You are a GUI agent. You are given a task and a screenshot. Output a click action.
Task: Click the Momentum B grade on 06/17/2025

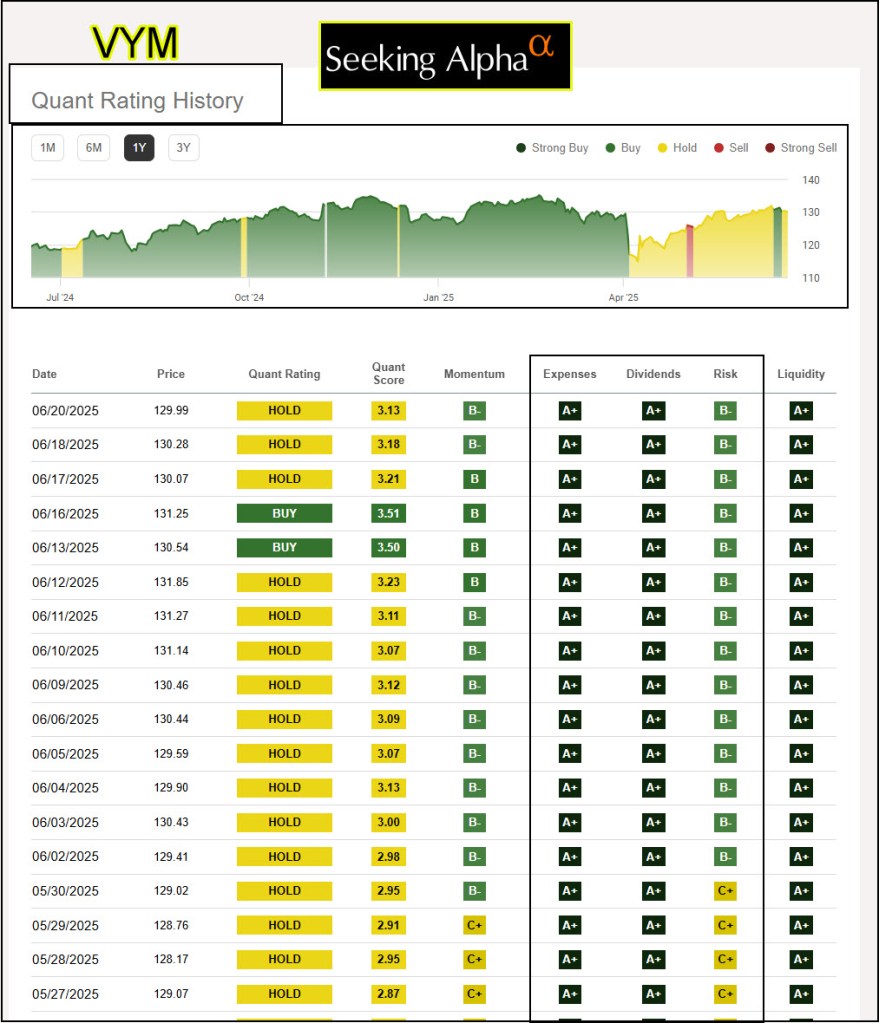tap(474, 479)
